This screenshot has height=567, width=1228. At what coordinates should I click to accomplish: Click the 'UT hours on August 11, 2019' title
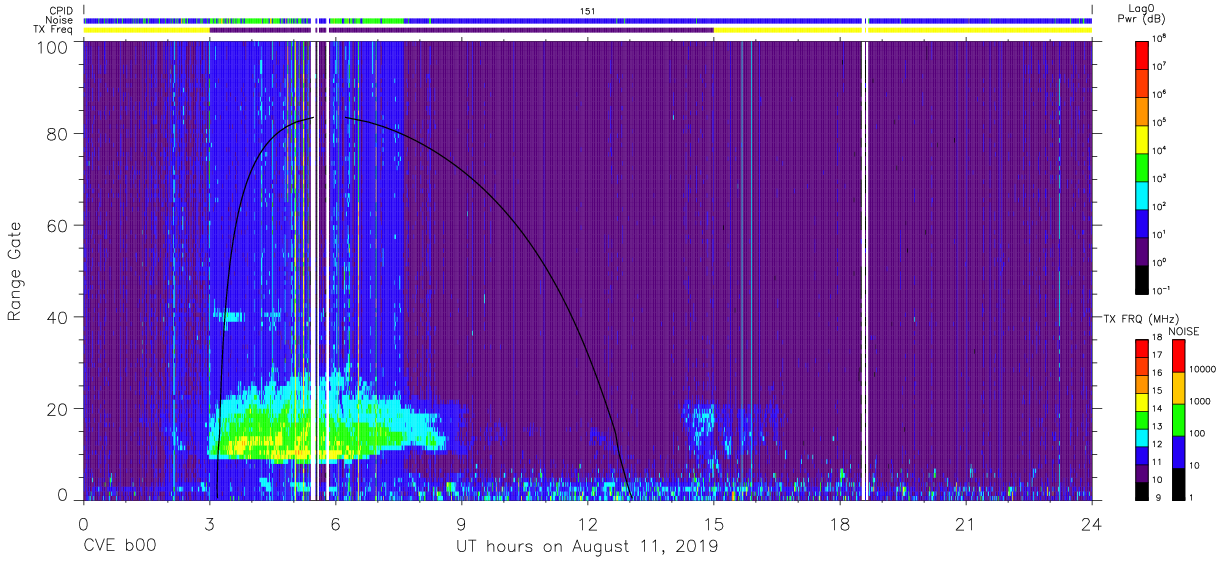click(x=587, y=547)
